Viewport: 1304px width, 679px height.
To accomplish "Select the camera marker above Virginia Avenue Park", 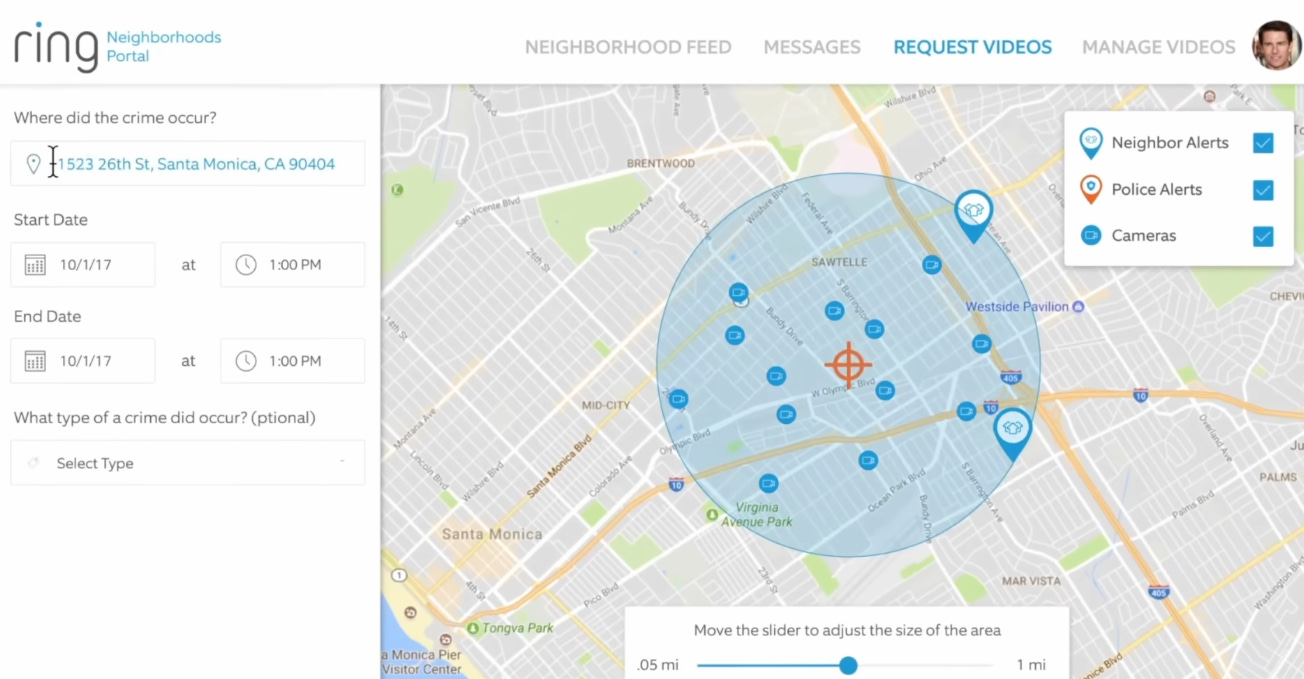I will (768, 483).
